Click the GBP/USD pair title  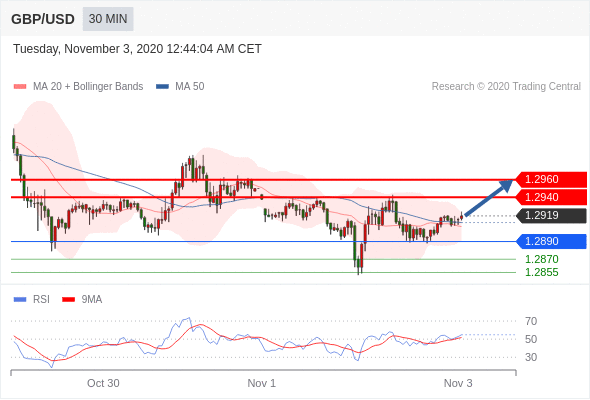point(43,19)
